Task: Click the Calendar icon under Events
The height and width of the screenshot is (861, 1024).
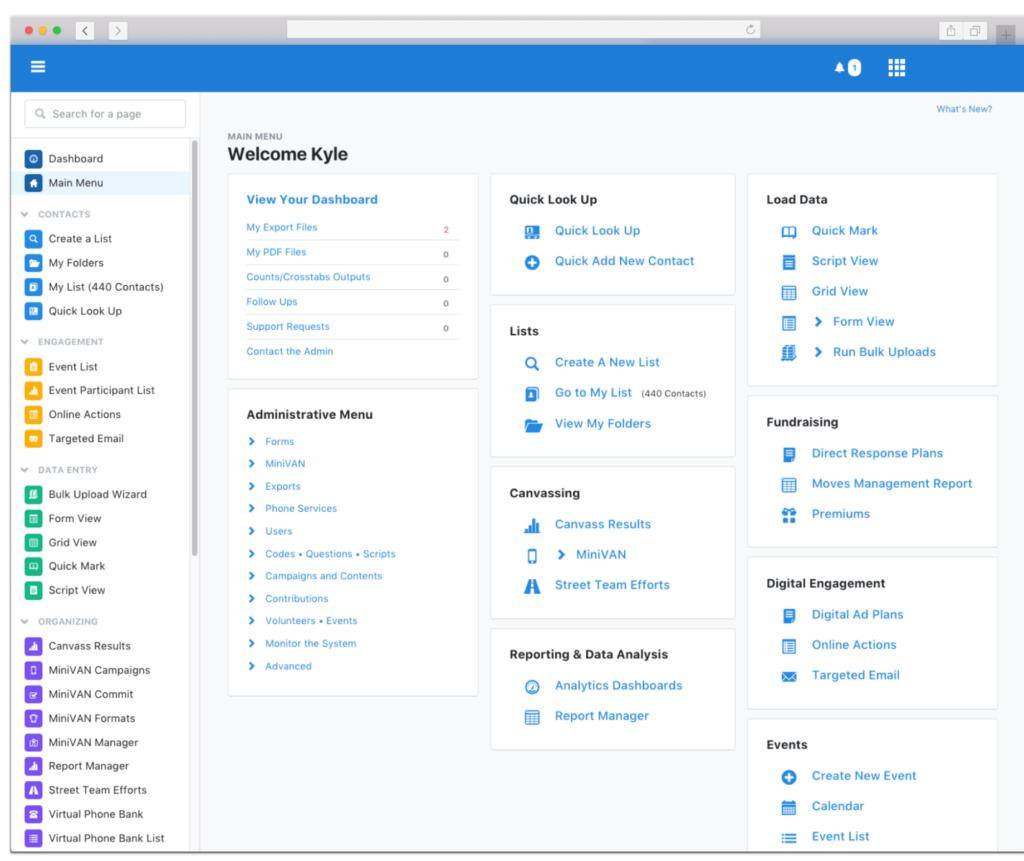Action: (x=789, y=807)
